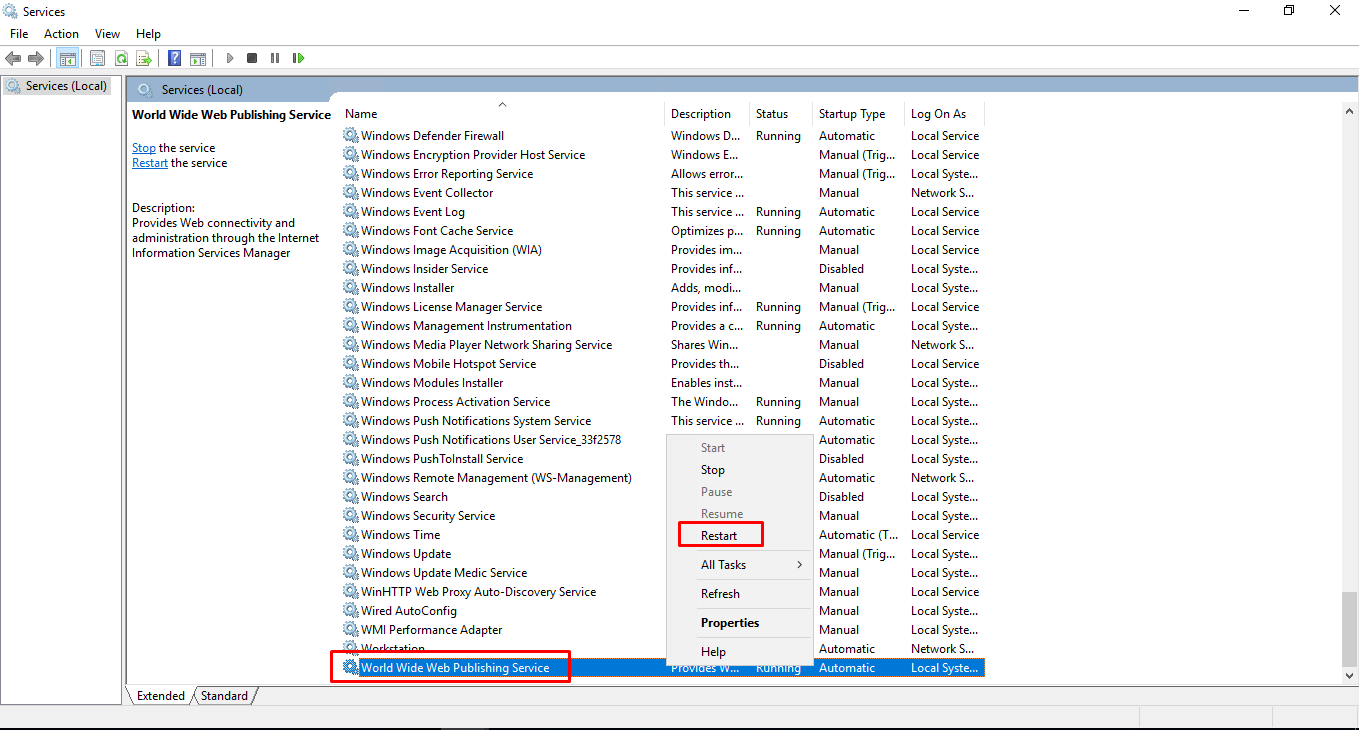The width and height of the screenshot is (1359, 730).
Task: Open Properties from the toolbar icon
Action: coord(97,59)
